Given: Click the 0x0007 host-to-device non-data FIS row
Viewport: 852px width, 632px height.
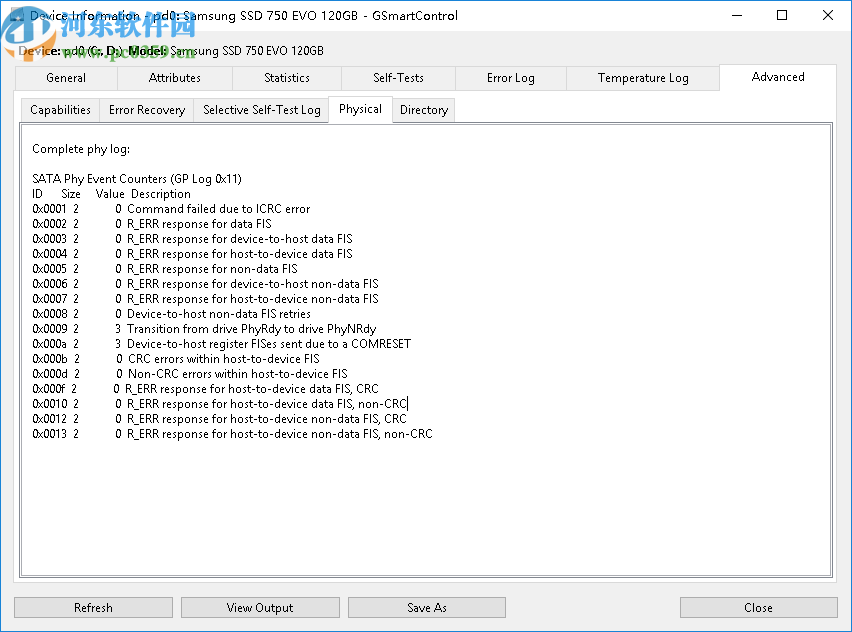Looking at the screenshot, I should (x=205, y=299).
